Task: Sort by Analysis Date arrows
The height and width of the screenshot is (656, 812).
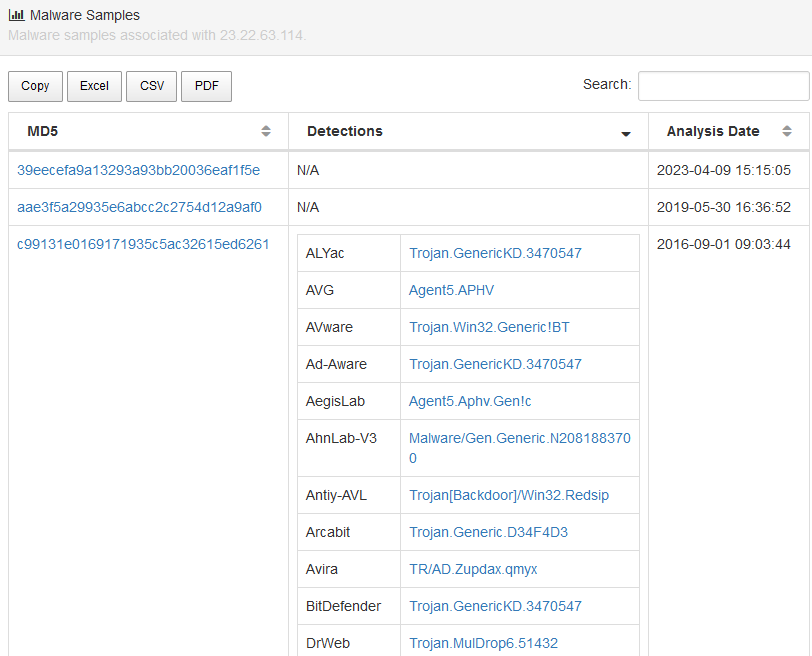Action: 787,131
